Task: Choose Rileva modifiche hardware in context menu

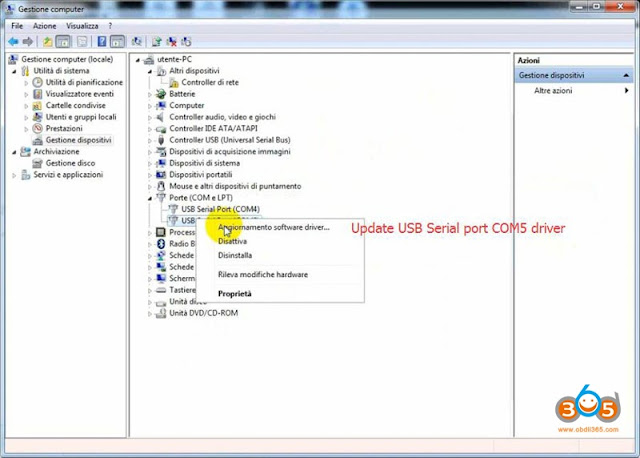Action: [x=263, y=275]
